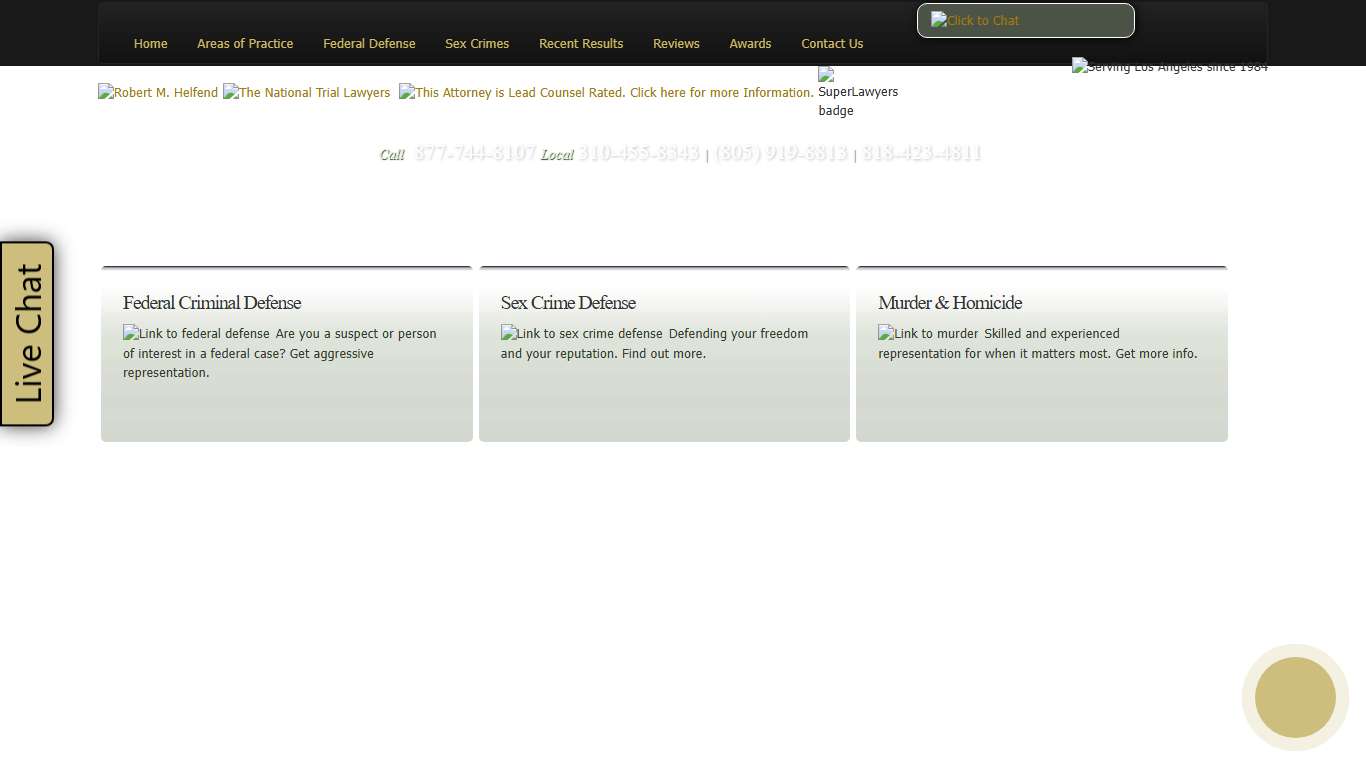Viewport: 1366px width, 768px height.
Task: Open the Areas of Practice menu
Action: [245, 43]
